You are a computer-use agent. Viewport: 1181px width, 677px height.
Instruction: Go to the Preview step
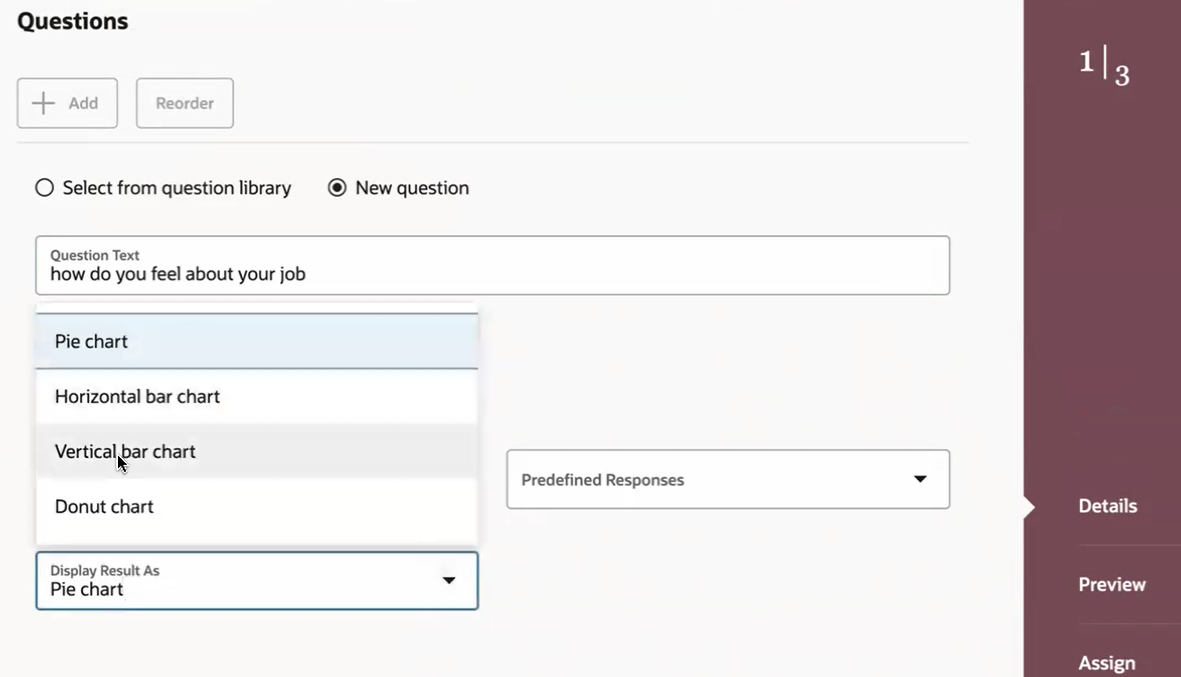pyautogui.click(x=1112, y=584)
